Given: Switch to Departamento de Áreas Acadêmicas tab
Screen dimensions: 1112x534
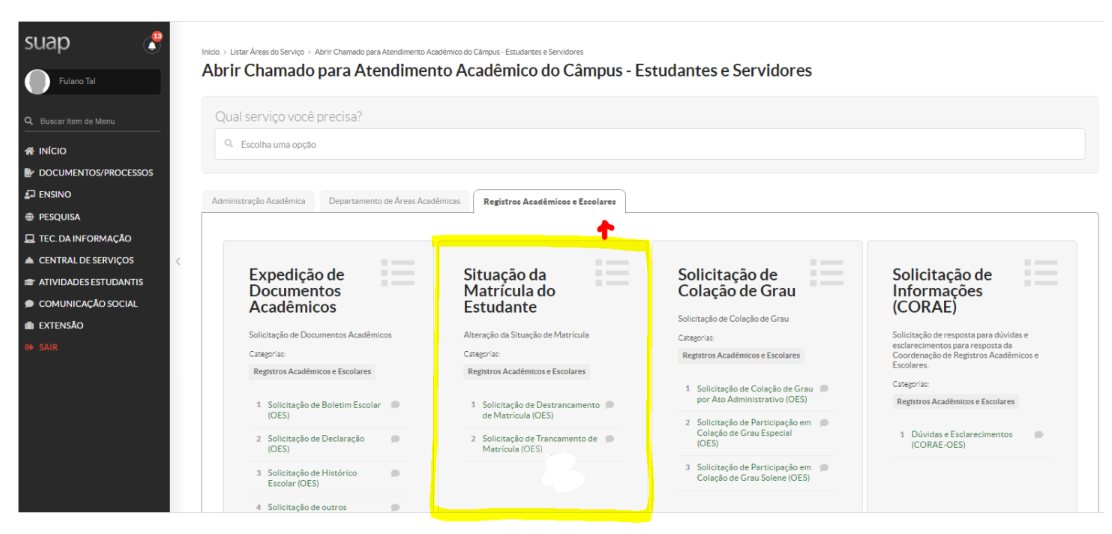Looking at the screenshot, I should pos(394,201).
